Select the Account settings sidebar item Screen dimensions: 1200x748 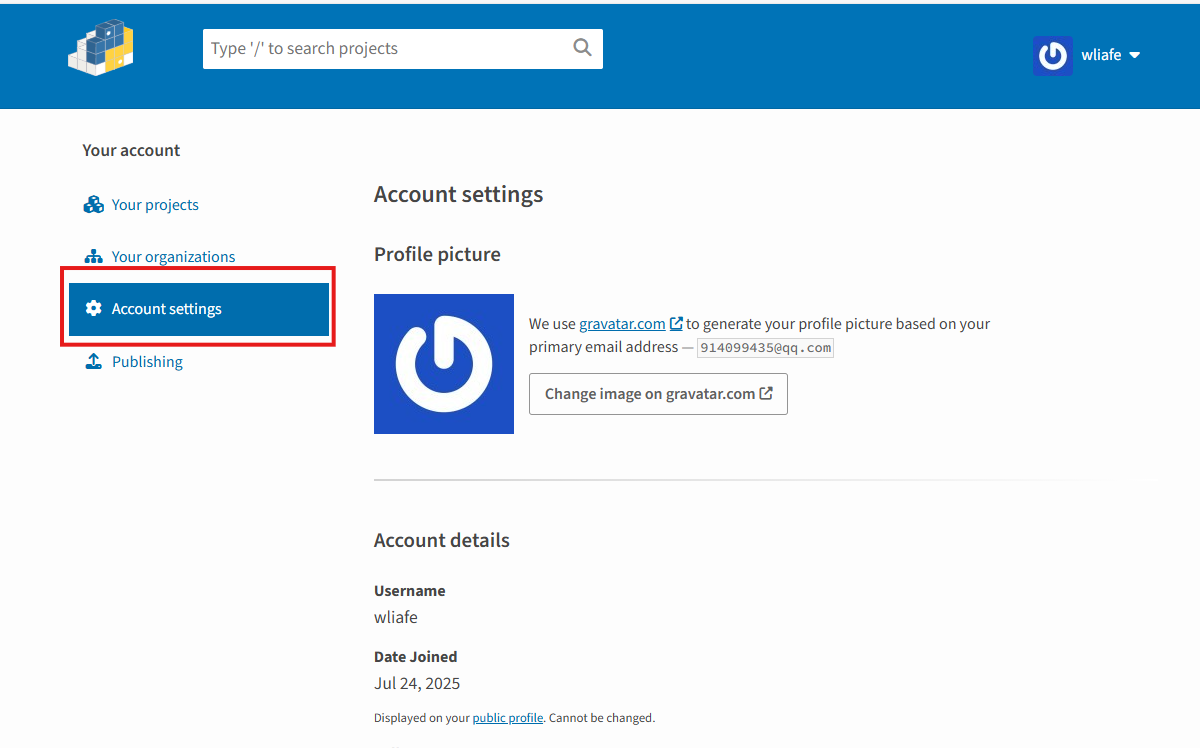[167, 309]
